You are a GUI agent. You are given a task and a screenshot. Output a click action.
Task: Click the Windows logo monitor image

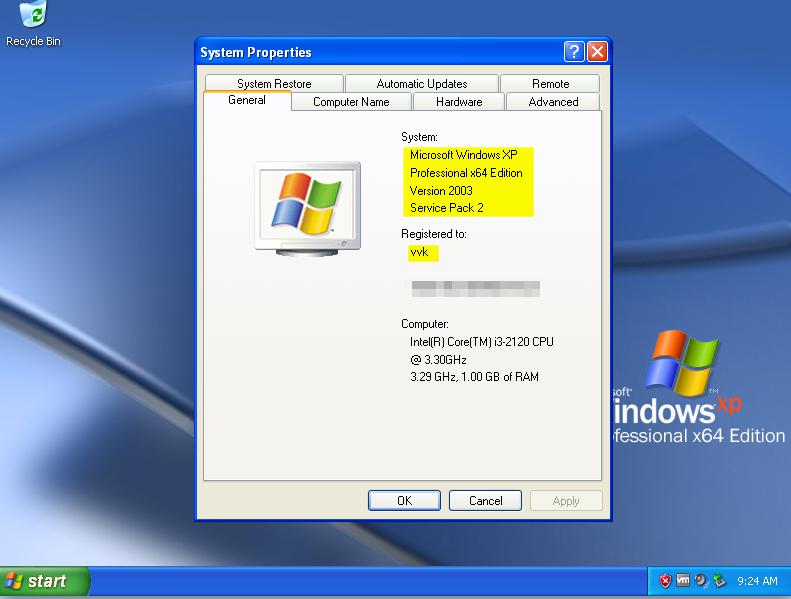pos(308,208)
